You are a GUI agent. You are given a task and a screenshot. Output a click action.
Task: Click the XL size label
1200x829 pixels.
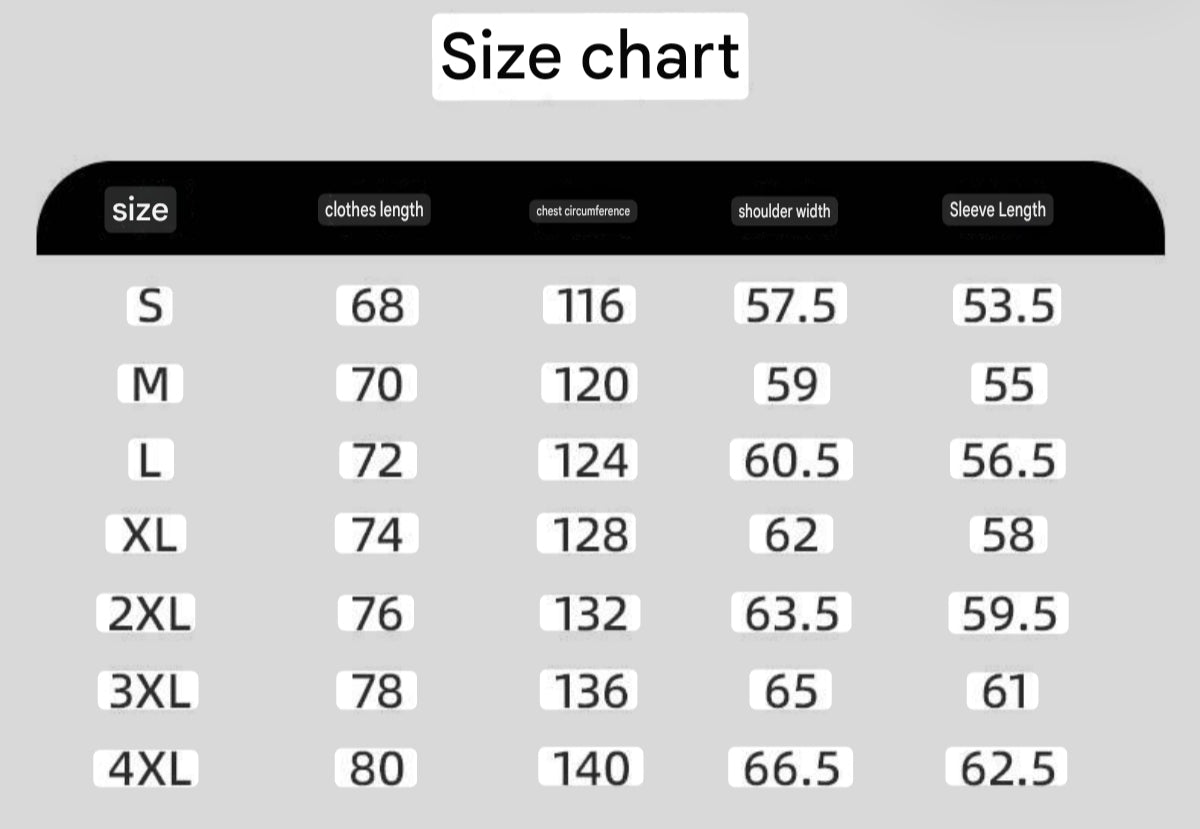tap(147, 537)
